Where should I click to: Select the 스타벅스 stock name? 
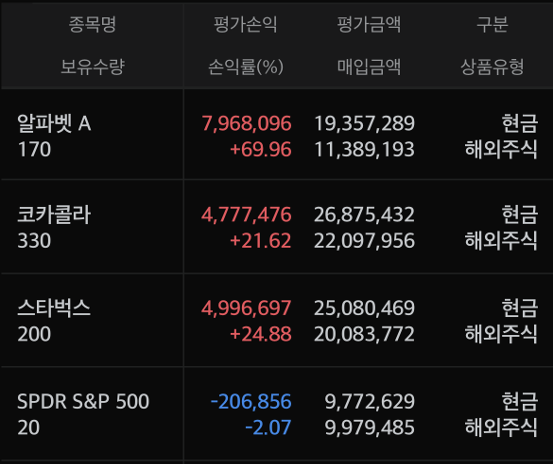[54, 308]
